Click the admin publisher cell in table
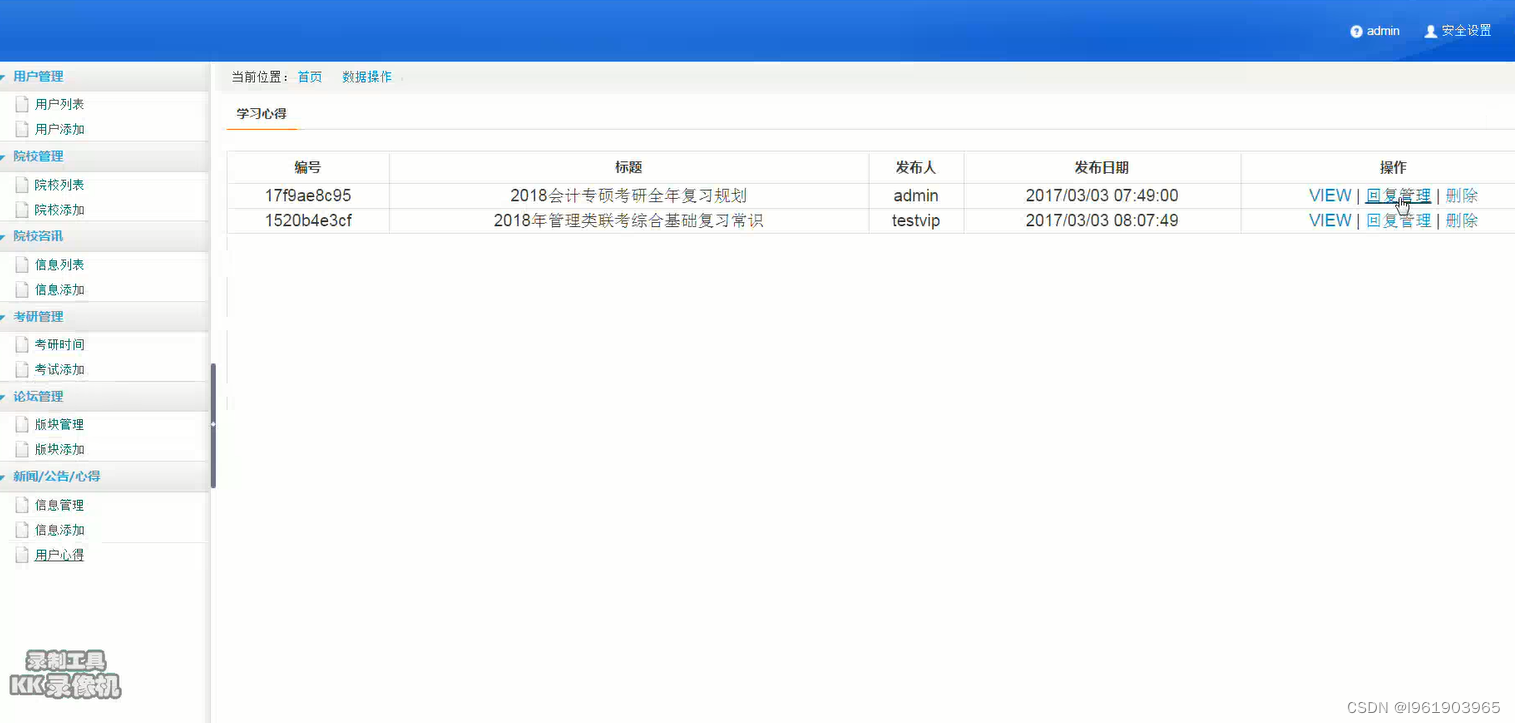Image resolution: width=1515 pixels, height=723 pixels. click(x=916, y=196)
